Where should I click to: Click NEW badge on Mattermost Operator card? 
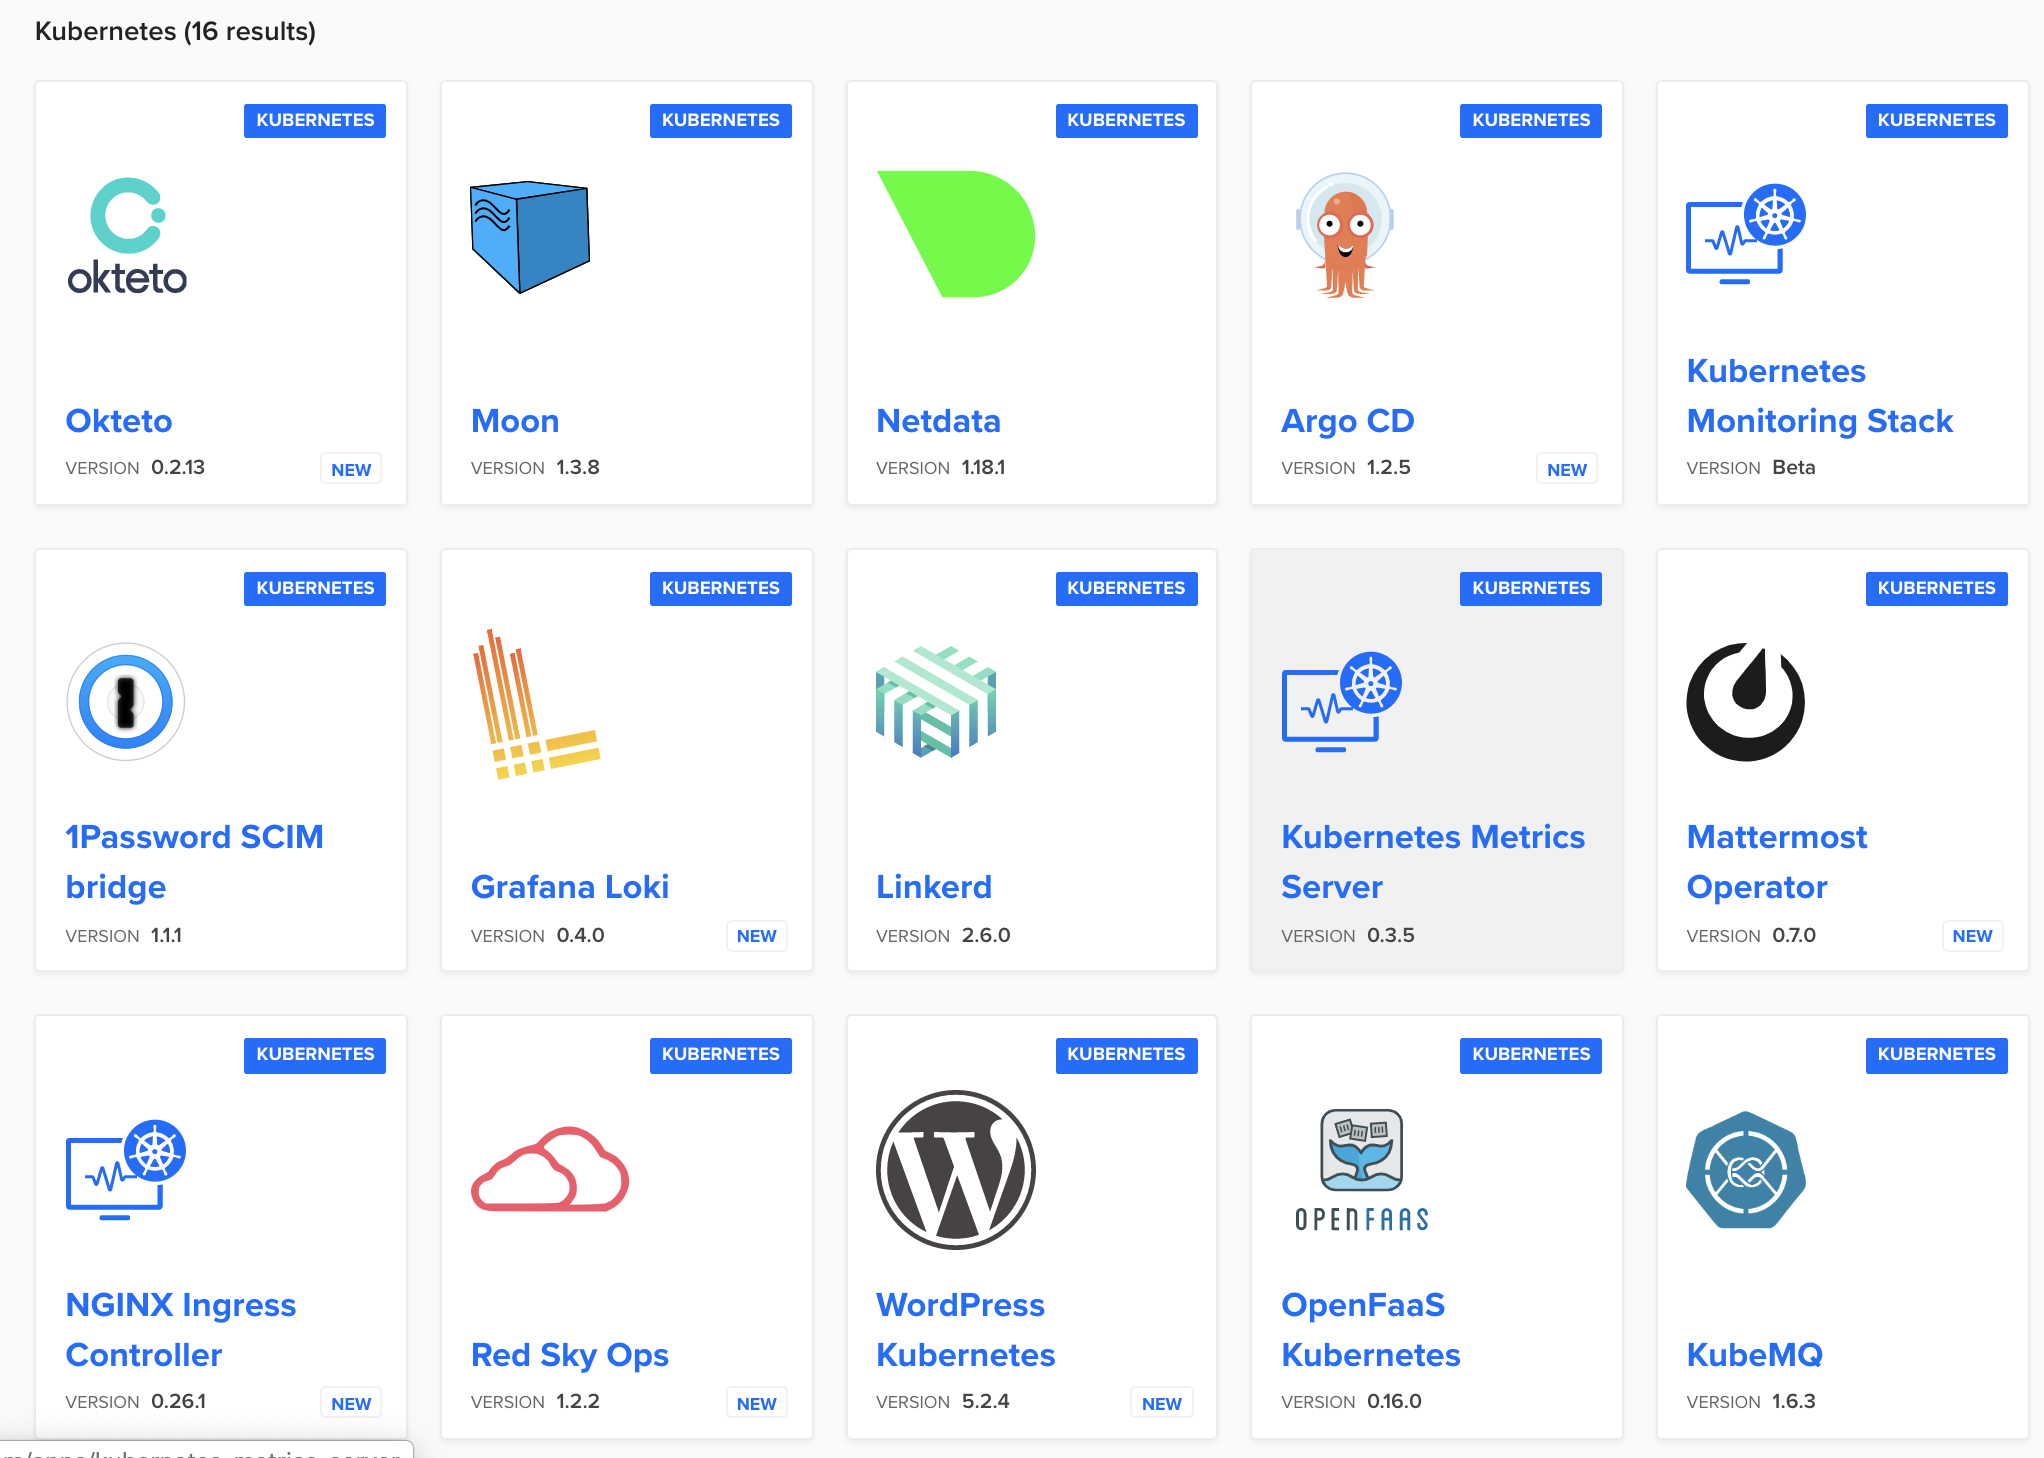tap(1972, 936)
